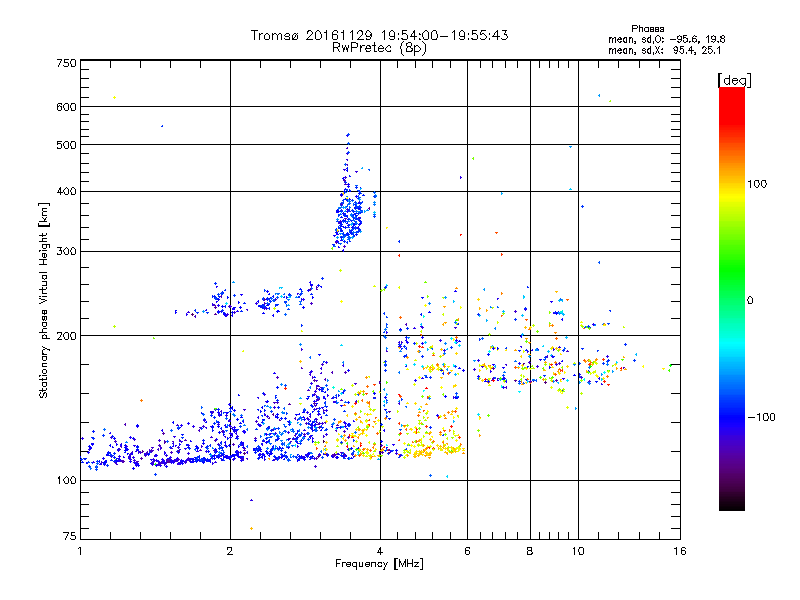Click the x-axis tick label '8'
Image resolution: width=800 pixels, height=600 pixels.
pos(530,551)
